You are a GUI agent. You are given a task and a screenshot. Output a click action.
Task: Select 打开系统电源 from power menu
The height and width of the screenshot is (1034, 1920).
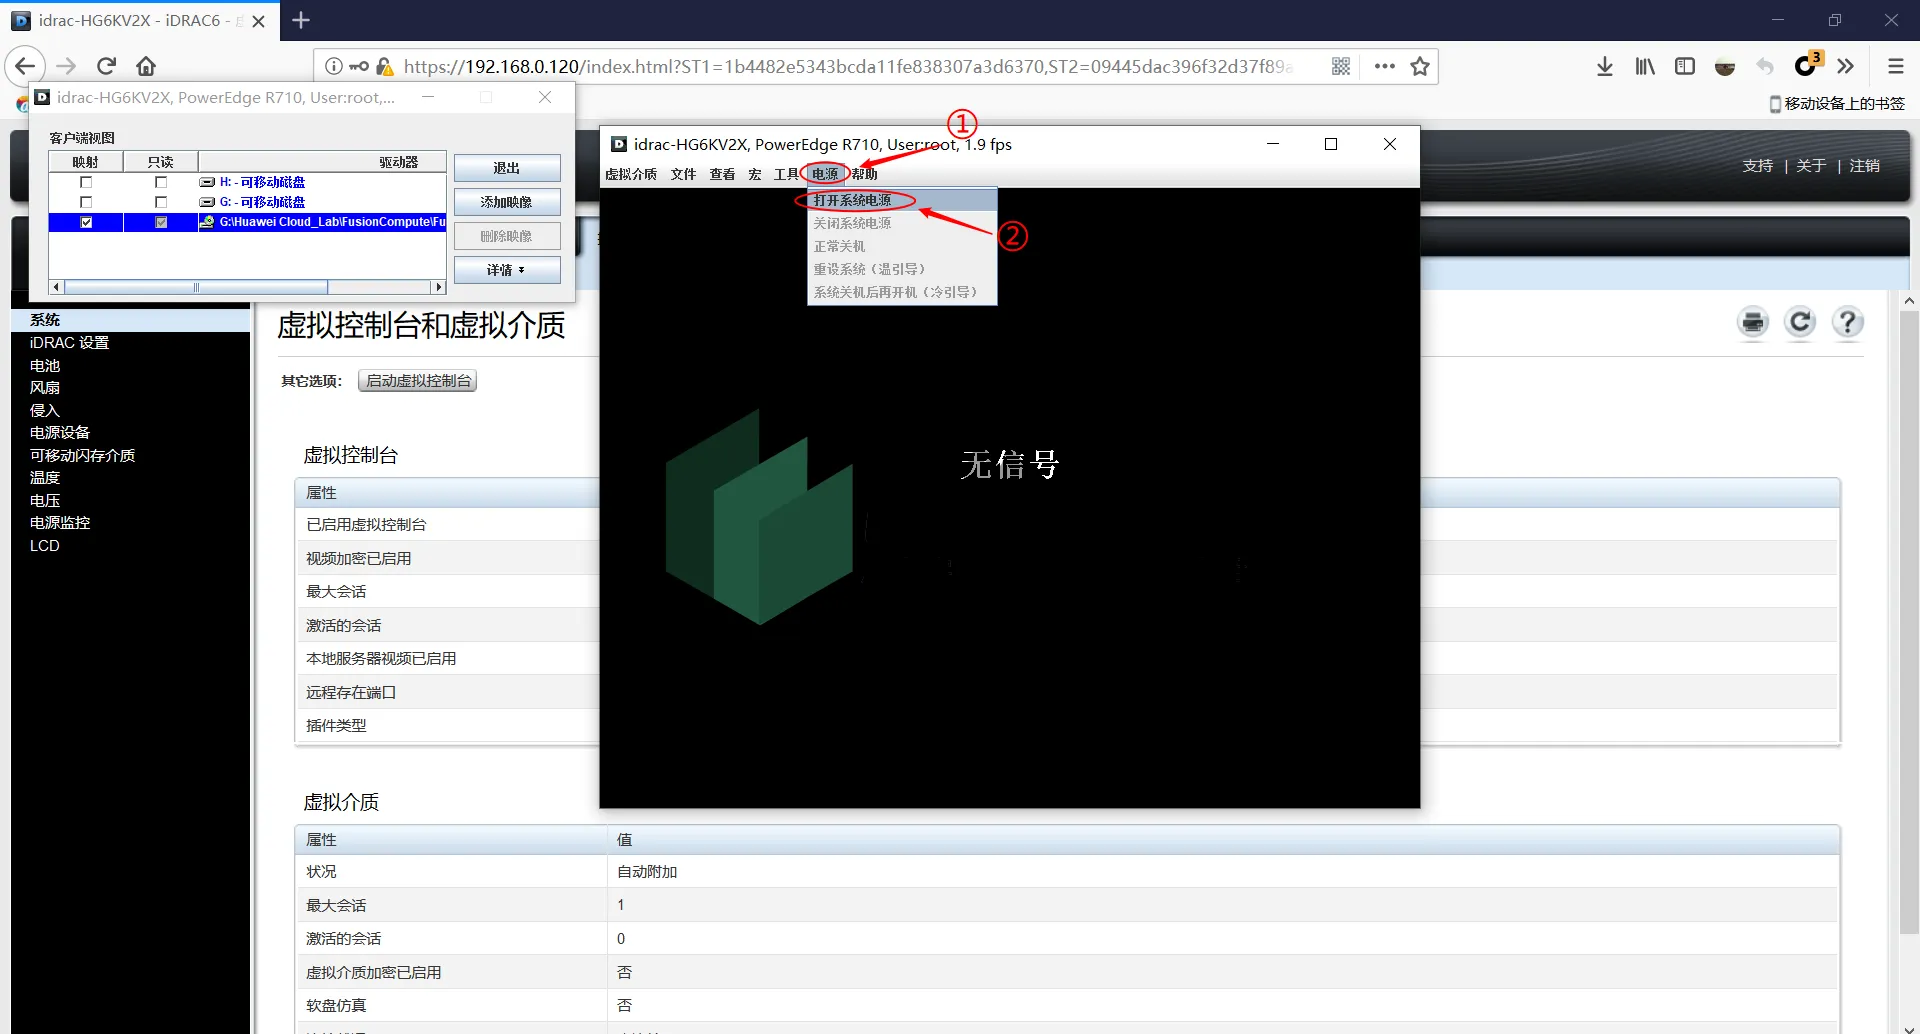902,200
